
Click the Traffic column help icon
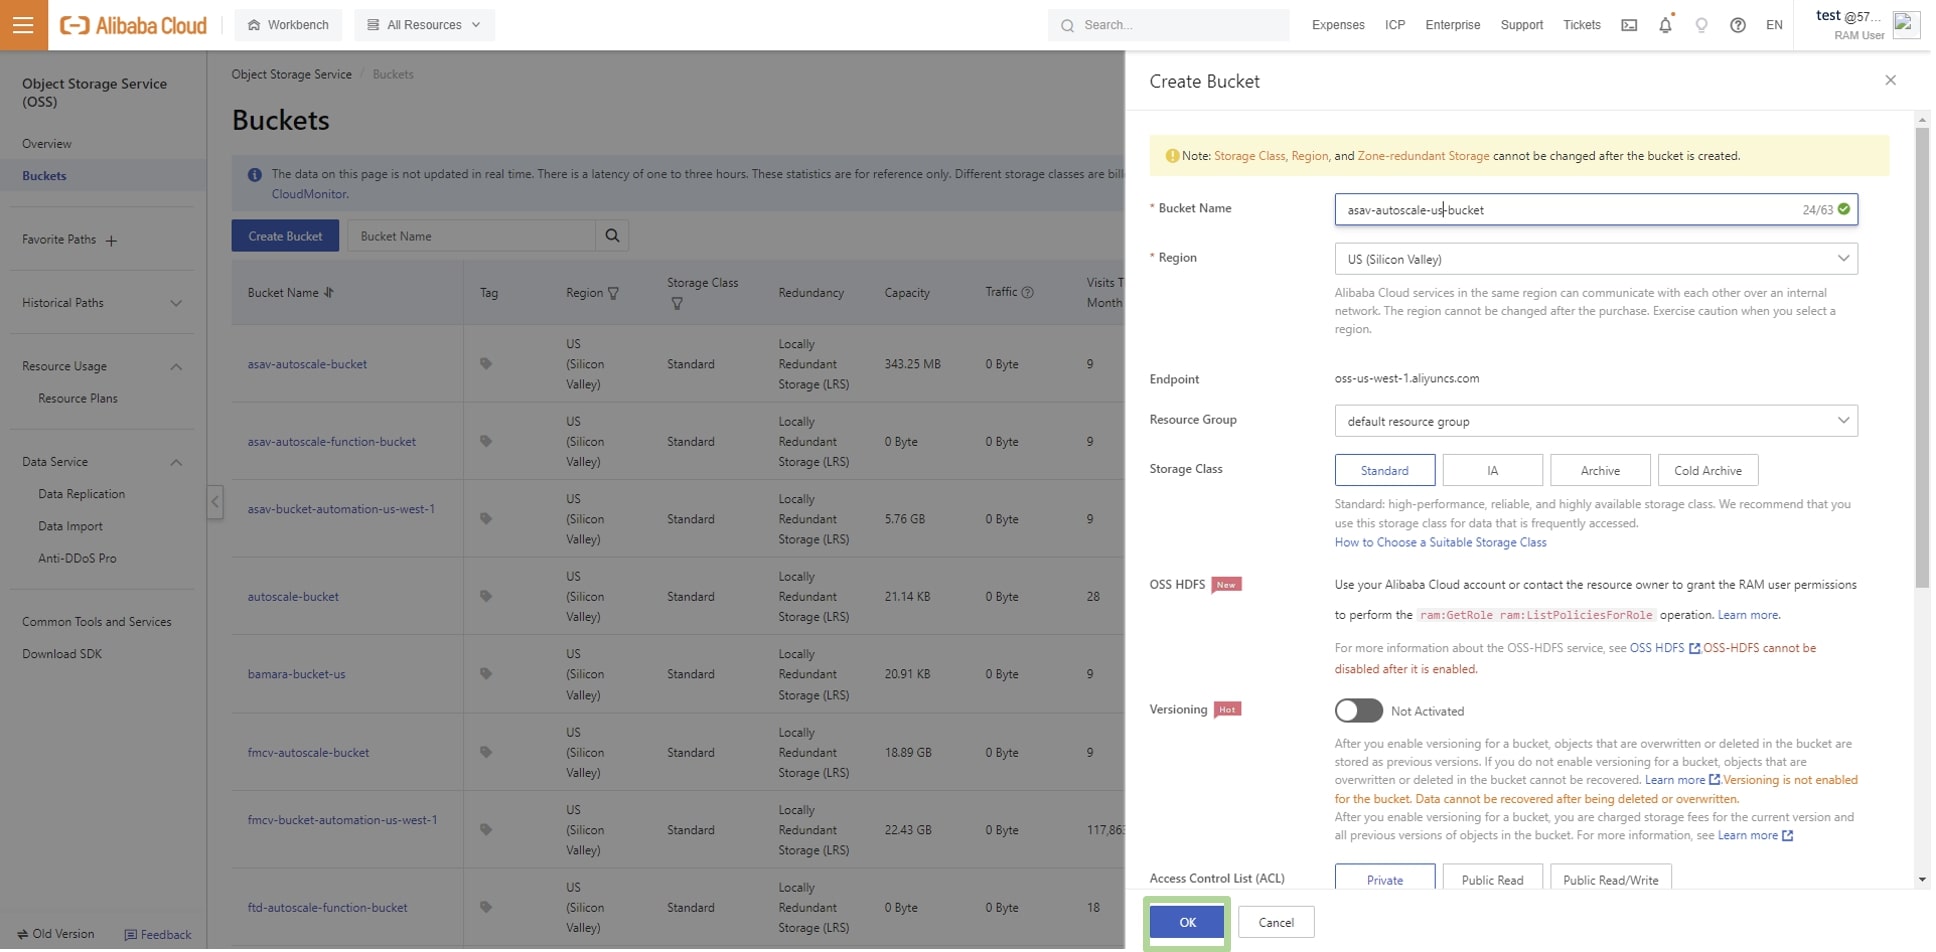pos(1027,293)
